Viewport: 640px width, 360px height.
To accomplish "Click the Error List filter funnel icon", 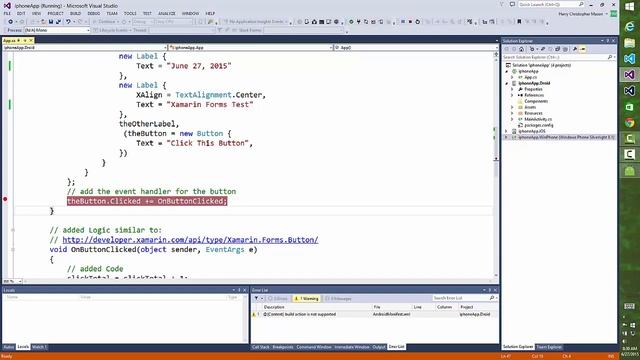I will (256, 298).
